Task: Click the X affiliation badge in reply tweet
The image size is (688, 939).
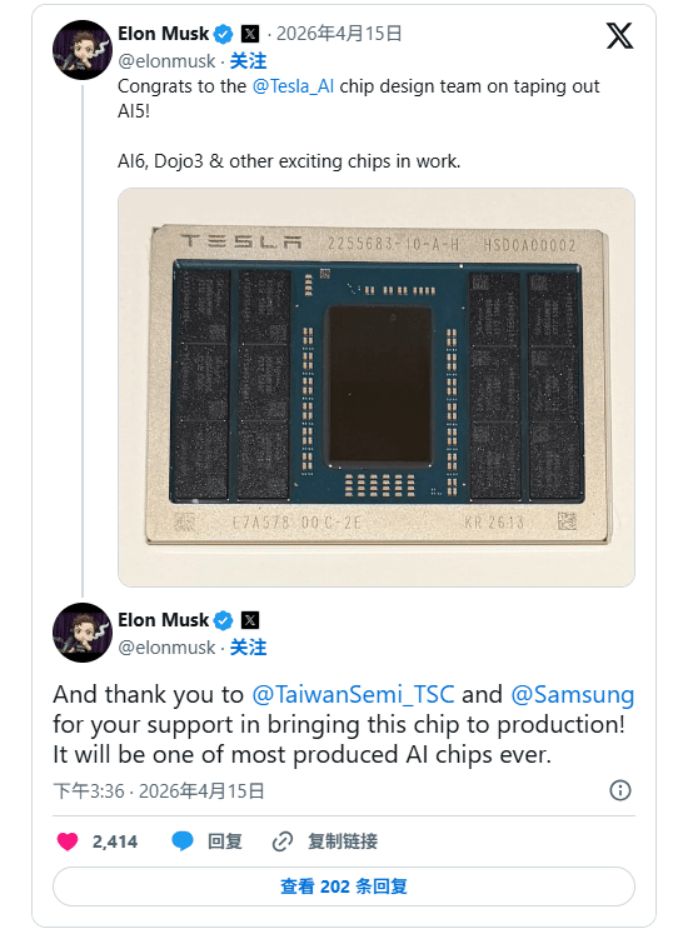Action: tap(250, 620)
